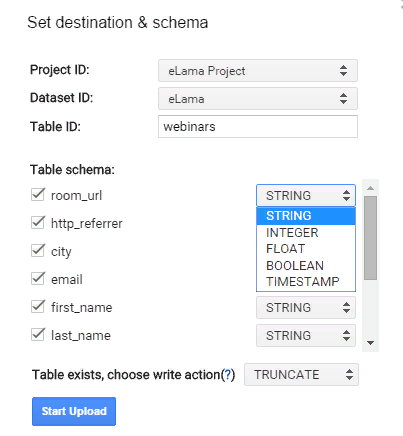
Task: Click the Table ID input field
Action: pyautogui.click(x=258, y=127)
